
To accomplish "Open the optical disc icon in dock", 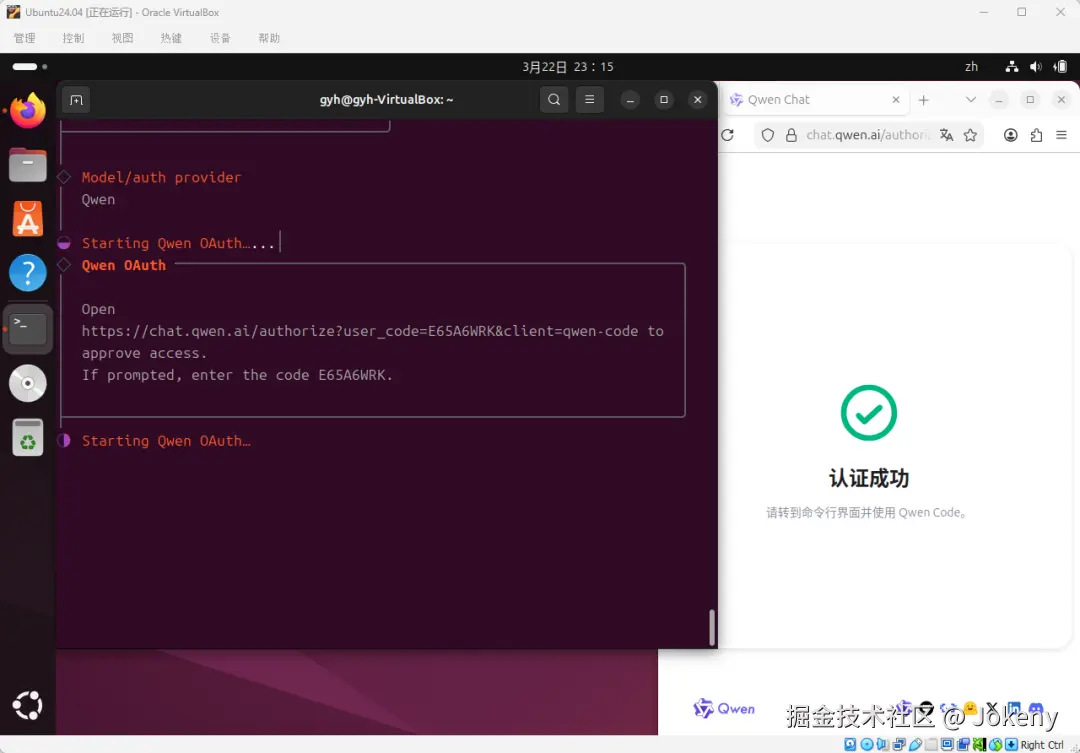I will (28, 383).
